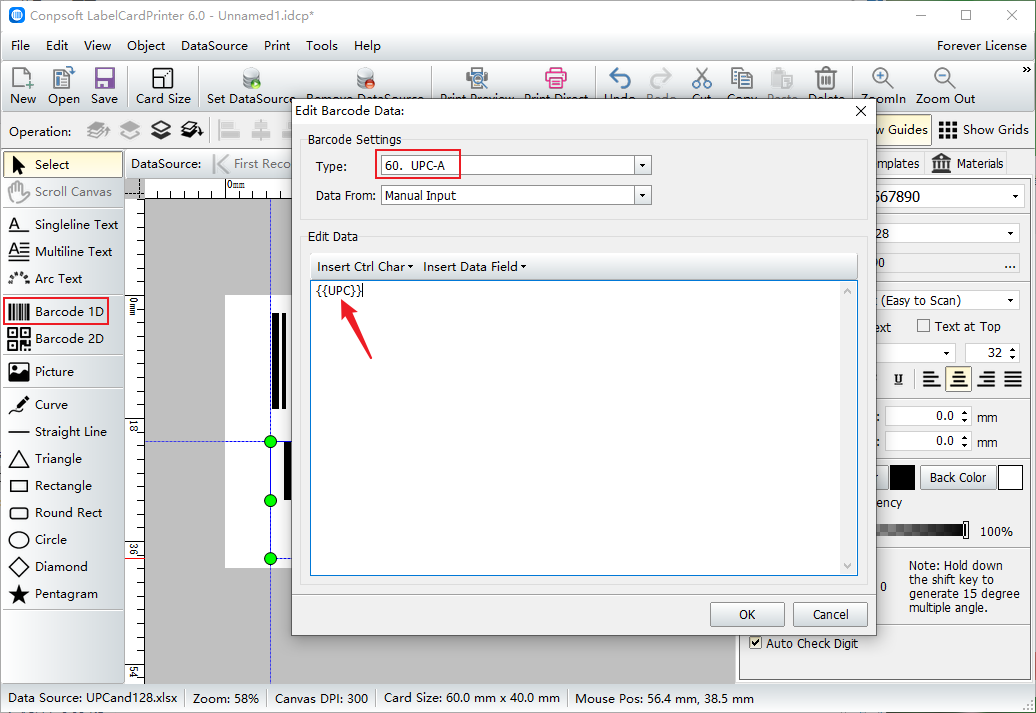Set barcode text alignment to justified

(x=1013, y=379)
